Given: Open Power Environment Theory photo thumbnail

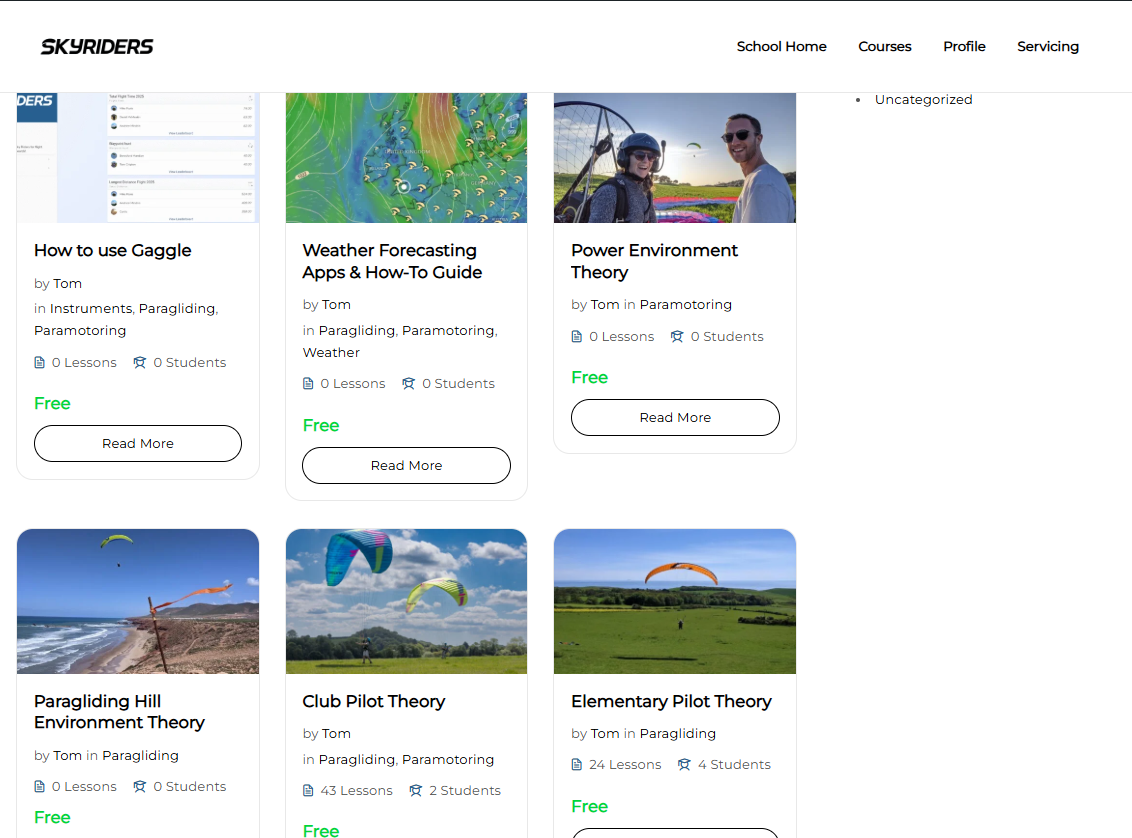Looking at the screenshot, I should click(x=675, y=157).
